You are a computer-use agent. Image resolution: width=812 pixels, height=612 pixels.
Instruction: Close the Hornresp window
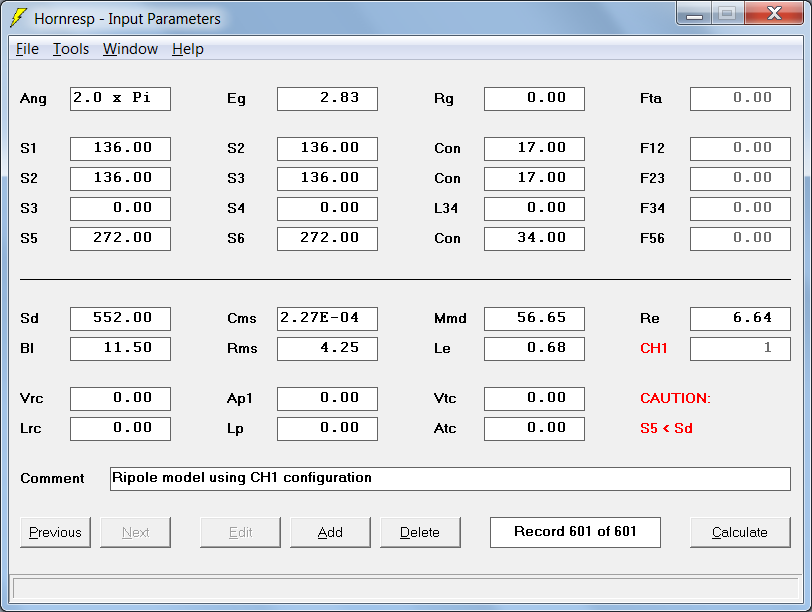pos(774,14)
